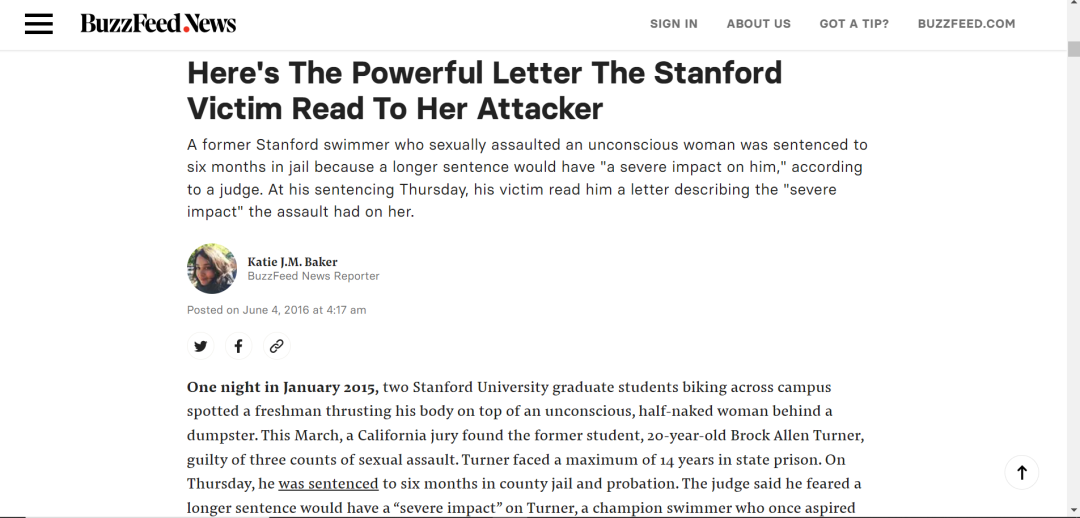Open the Sign In page
Screen dimensions: 1080x518
[x=674, y=24]
